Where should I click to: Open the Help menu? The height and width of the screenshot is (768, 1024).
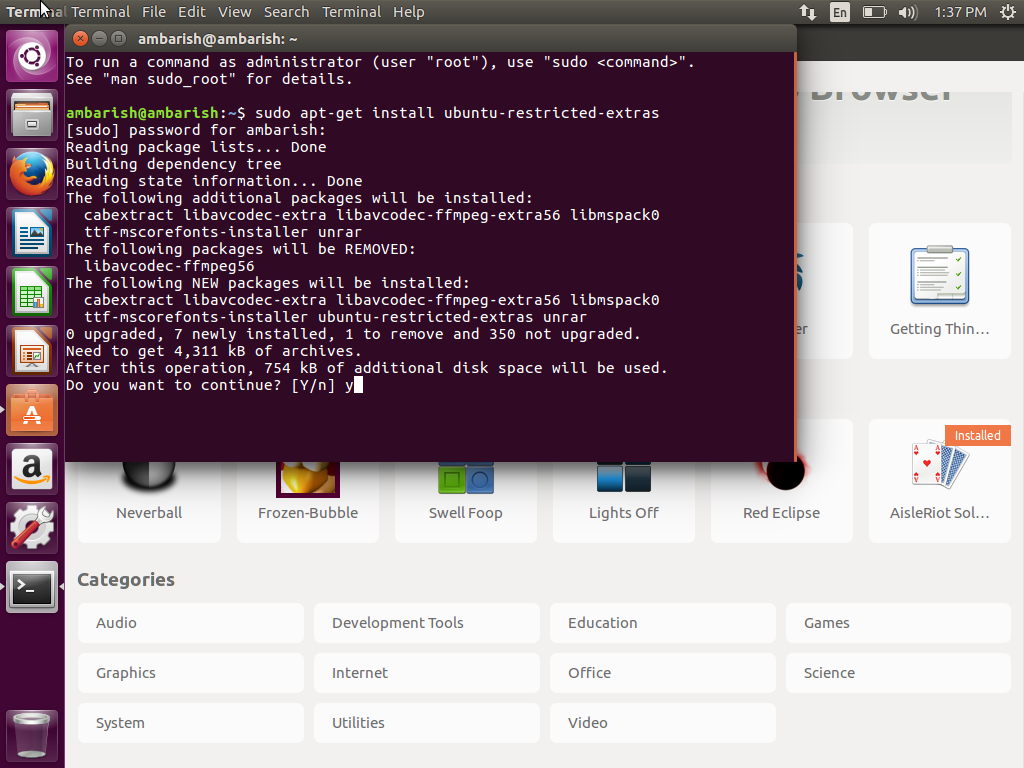[x=409, y=12]
